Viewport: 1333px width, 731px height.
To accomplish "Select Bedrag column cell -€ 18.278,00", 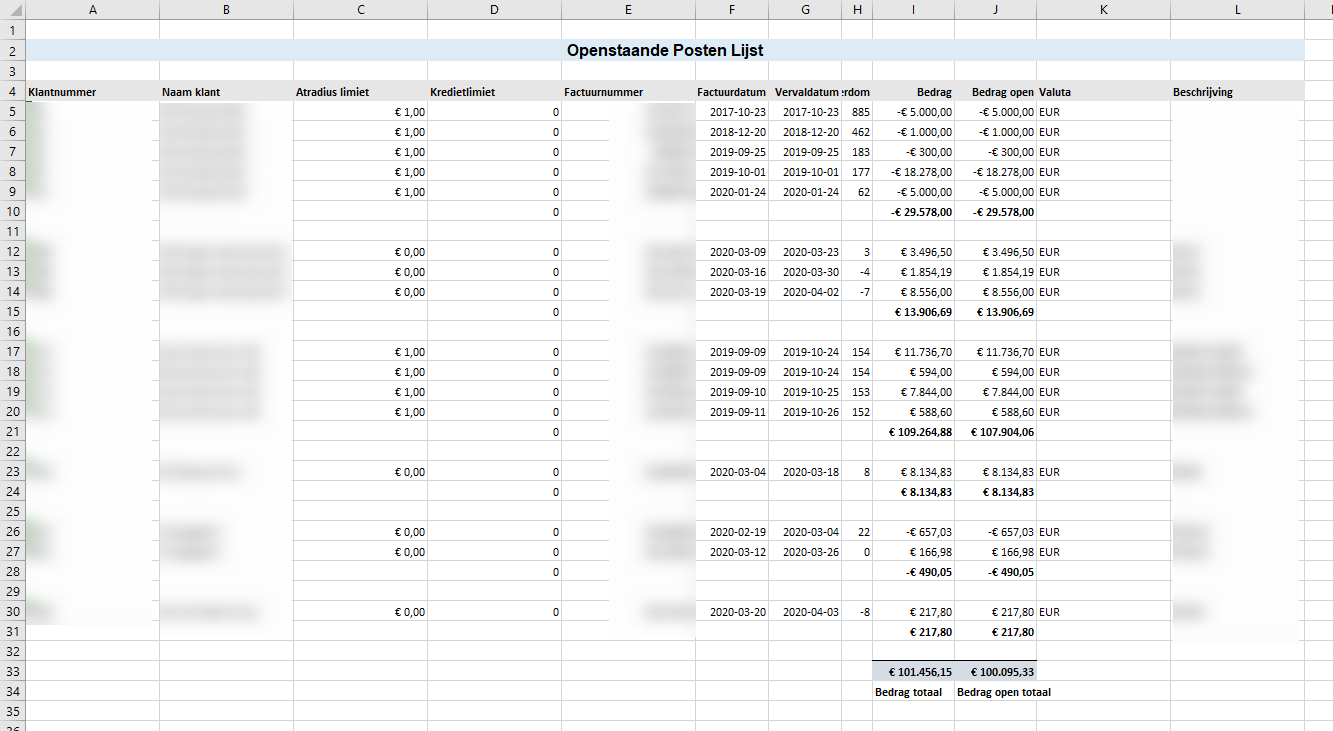I will (914, 171).
